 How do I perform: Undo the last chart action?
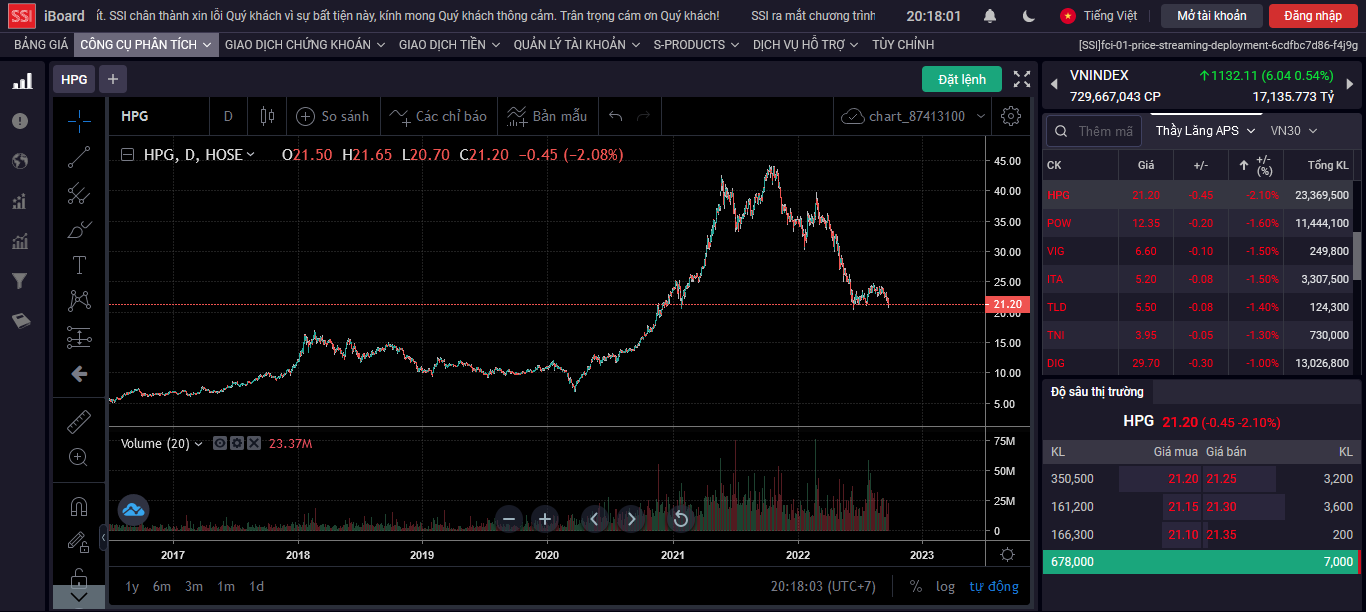click(616, 116)
